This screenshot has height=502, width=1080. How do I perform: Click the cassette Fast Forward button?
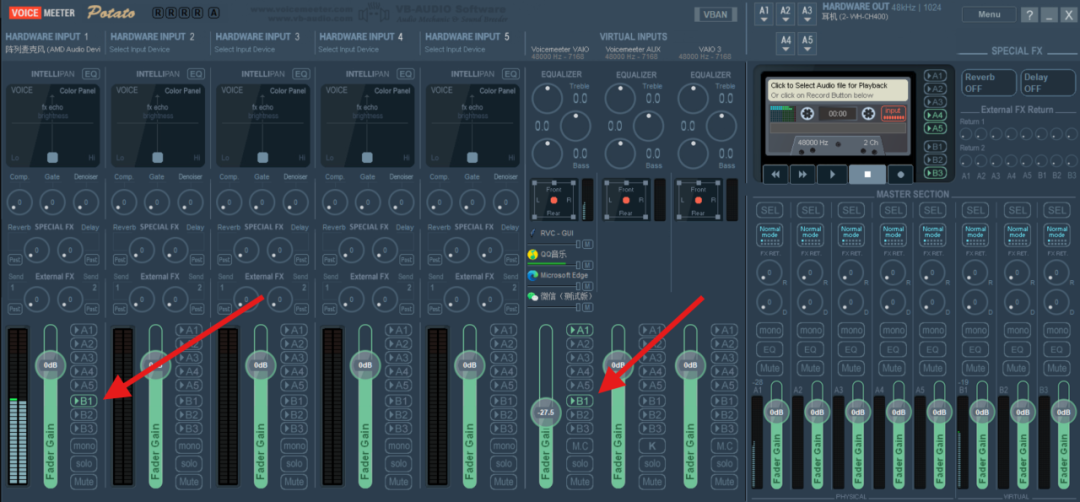(803, 174)
